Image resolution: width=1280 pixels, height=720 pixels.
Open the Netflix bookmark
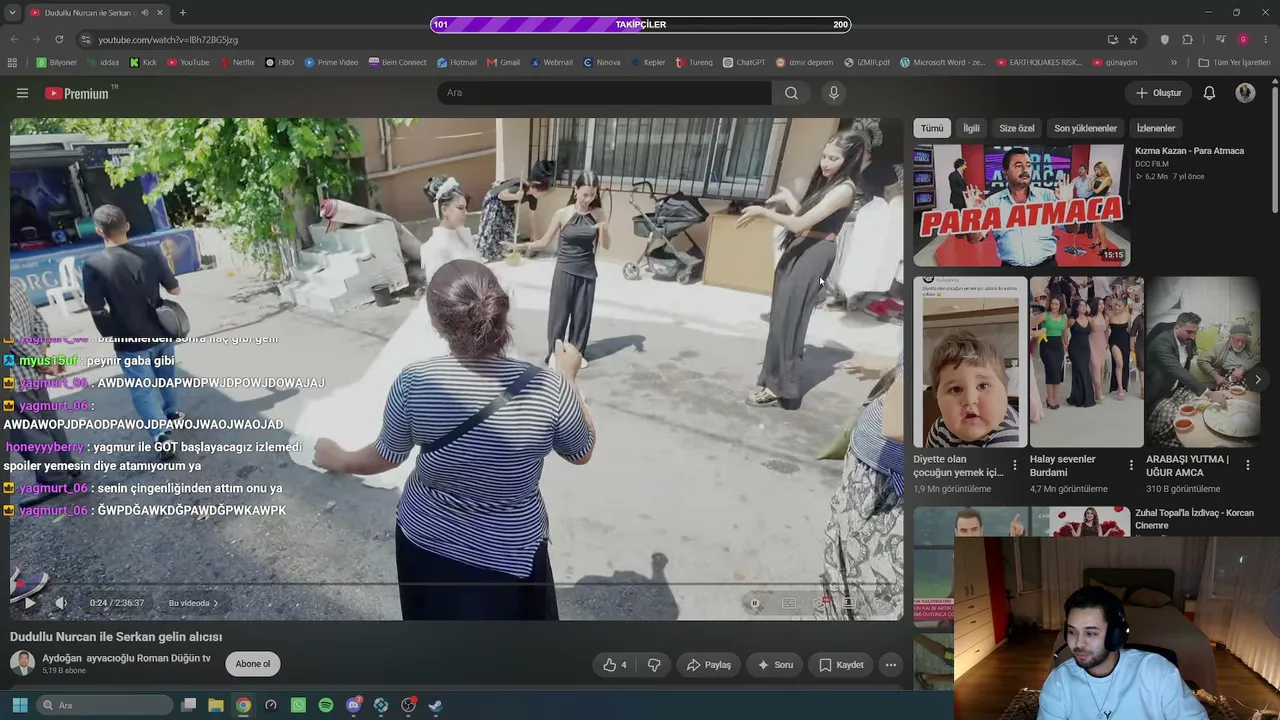click(237, 62)
